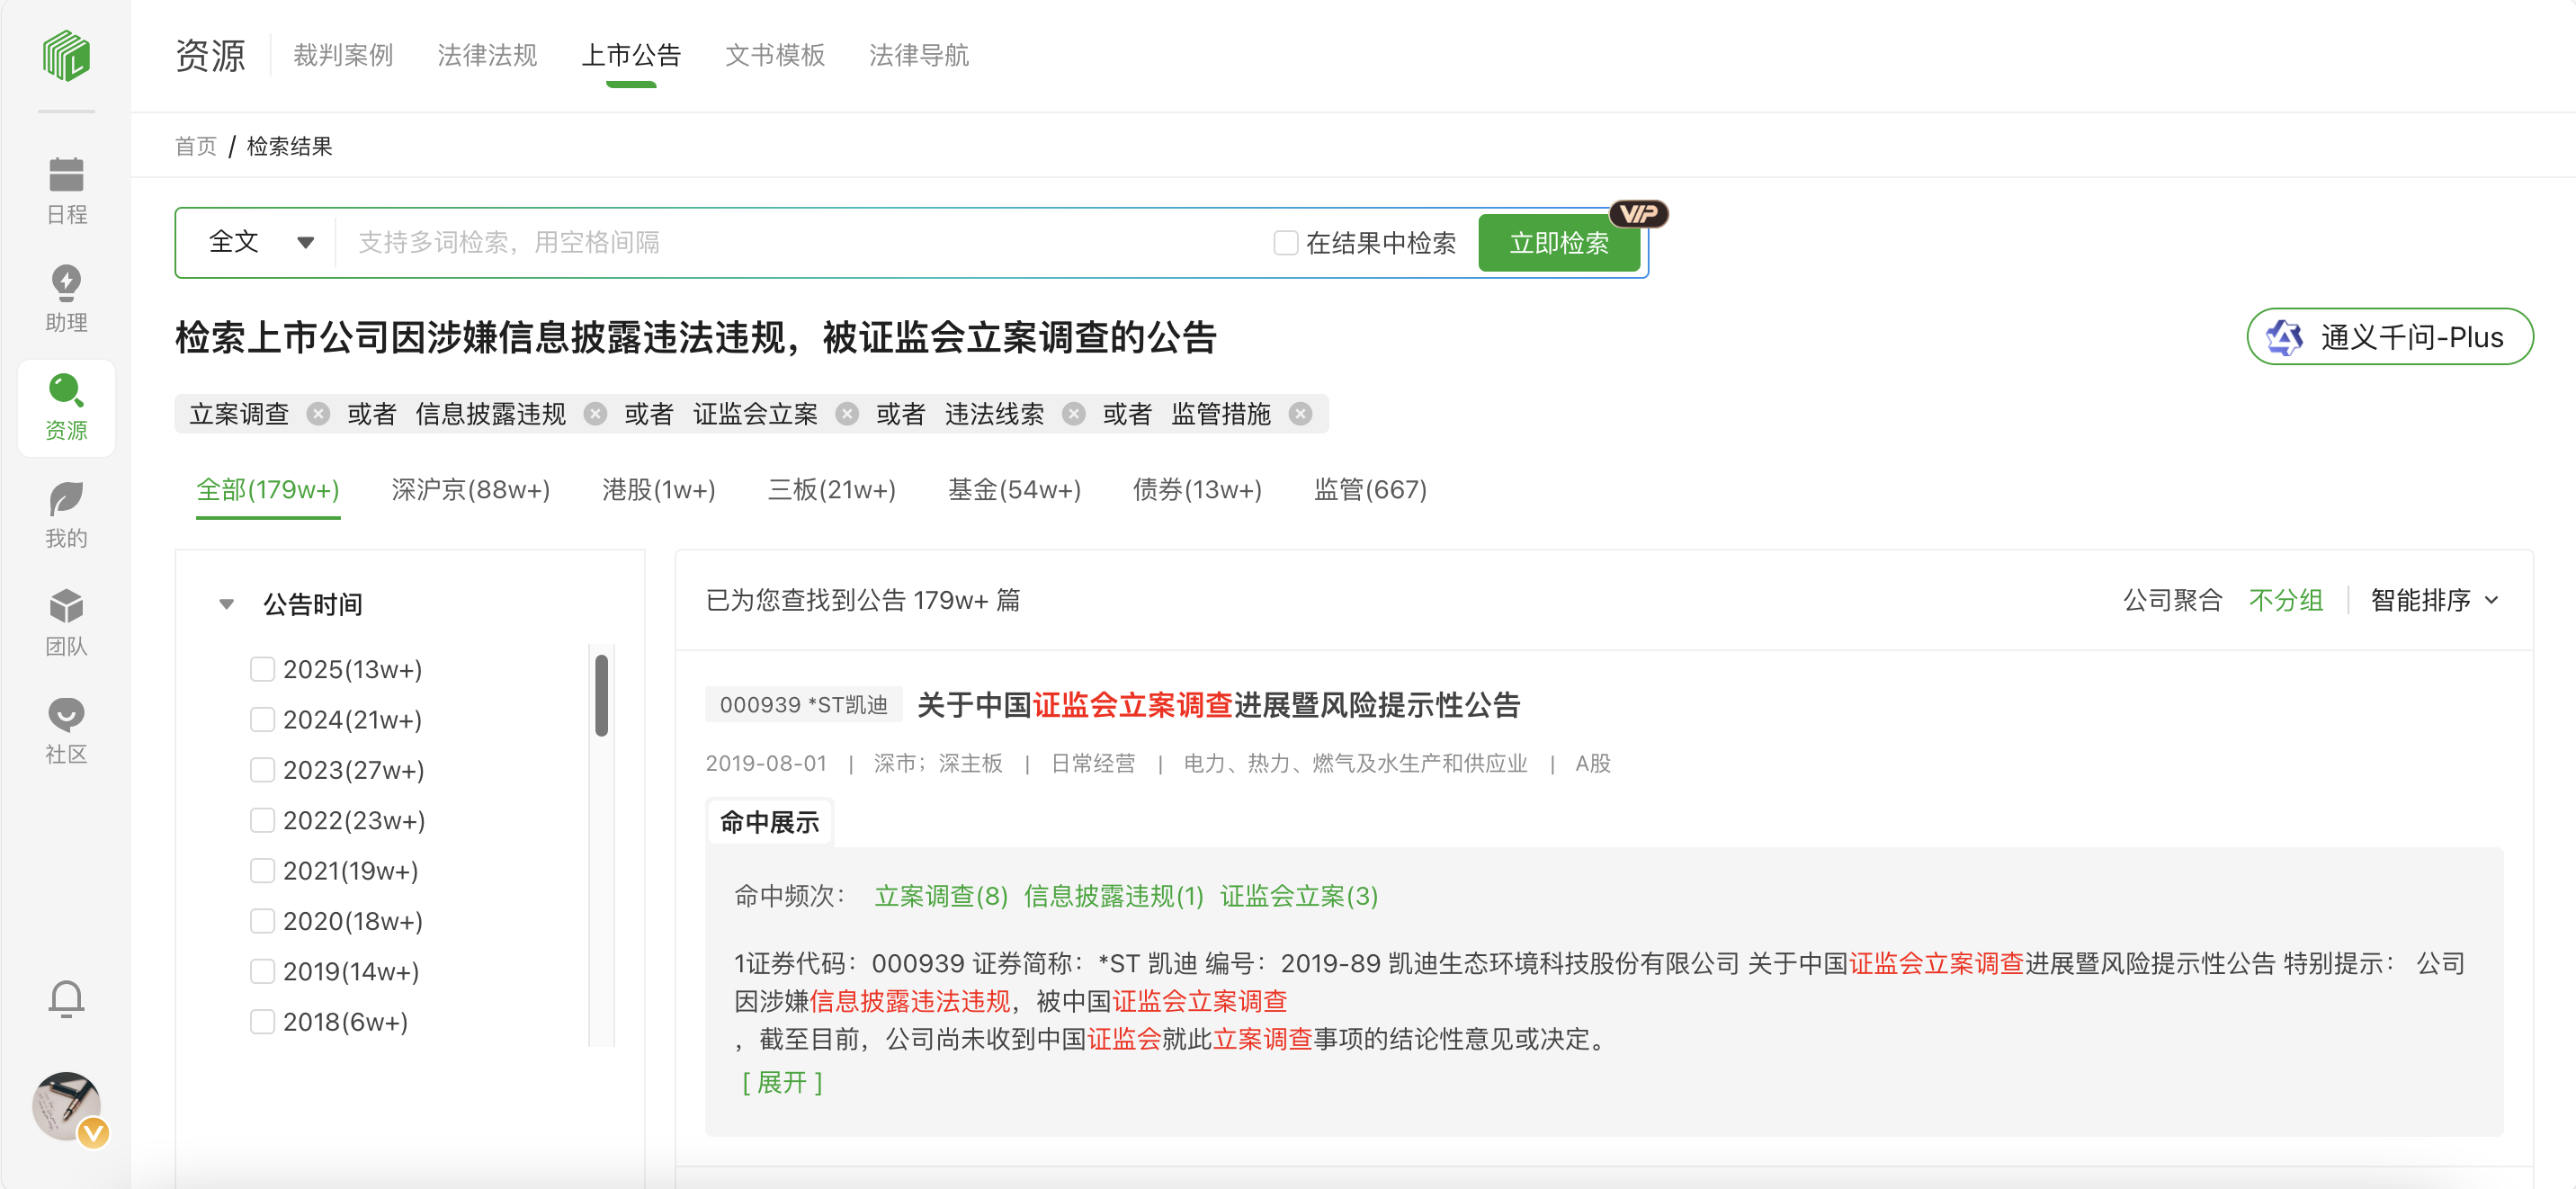Check the 在结果中检索 checkbox
Screen dimensions: 2576x1189
pyautogui.click(x=1285, y=243)
